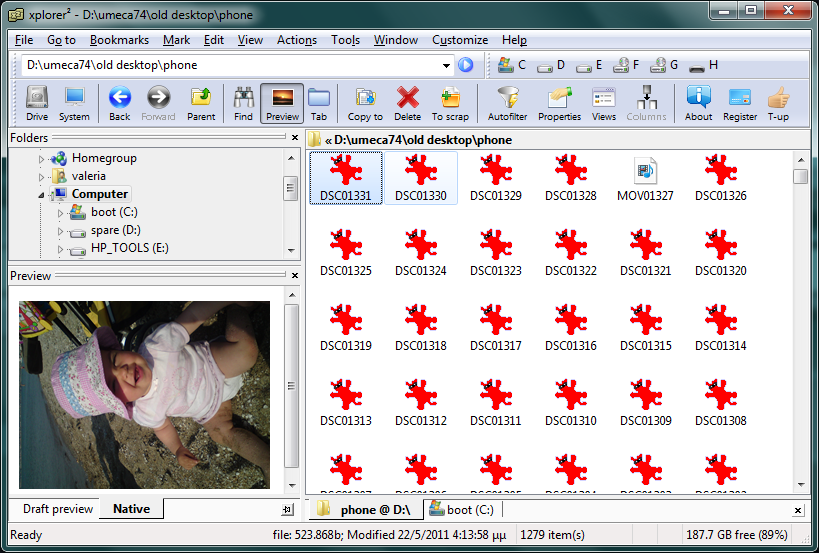
Task: Go Back with the blue arrow
Action: [x=120, y=103]
